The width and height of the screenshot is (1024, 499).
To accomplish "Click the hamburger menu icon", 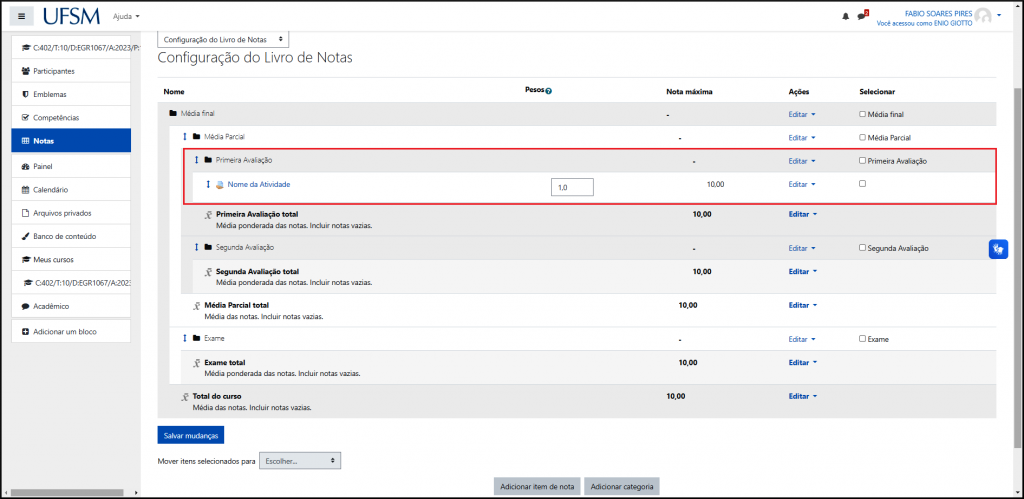I will point(22,16).
